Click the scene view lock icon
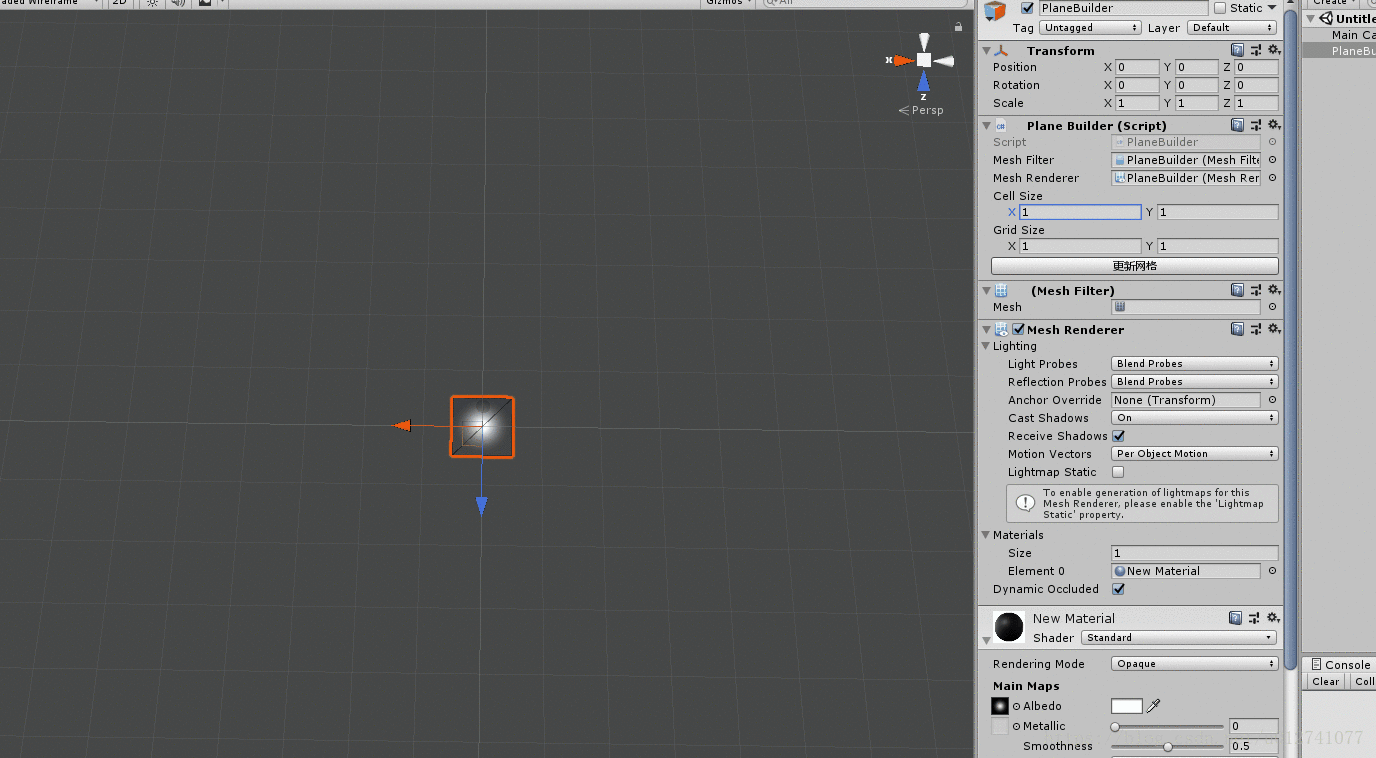 958,27
